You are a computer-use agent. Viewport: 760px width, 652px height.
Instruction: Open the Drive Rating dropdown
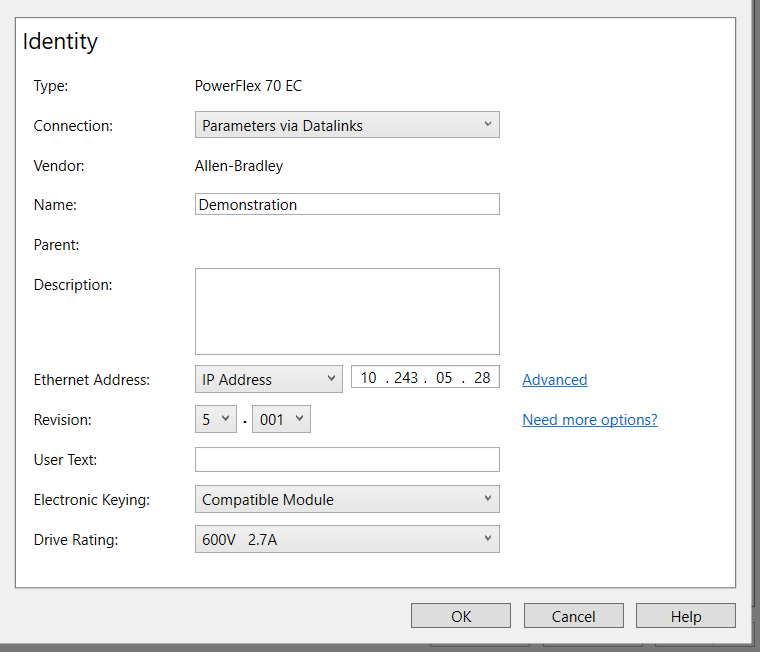coord(346,540)
